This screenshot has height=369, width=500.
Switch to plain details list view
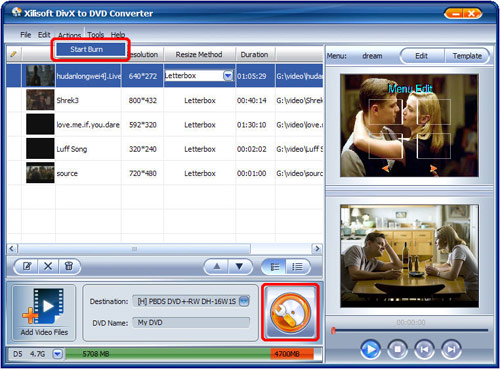(x=297, y=267)
